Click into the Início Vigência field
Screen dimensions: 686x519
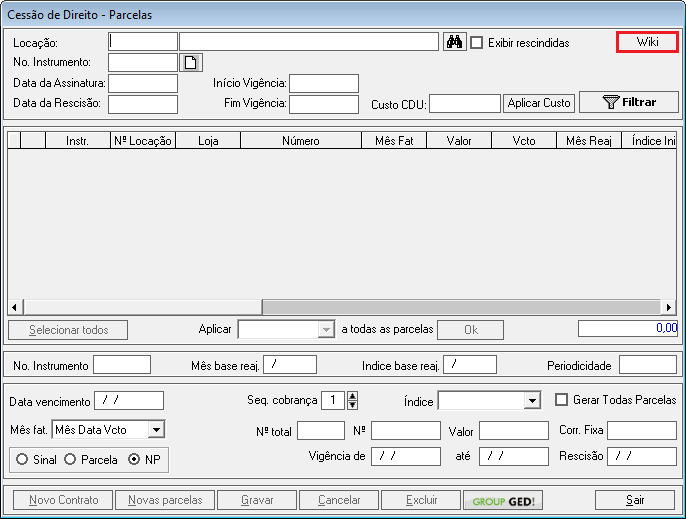[x=324, y=83]
